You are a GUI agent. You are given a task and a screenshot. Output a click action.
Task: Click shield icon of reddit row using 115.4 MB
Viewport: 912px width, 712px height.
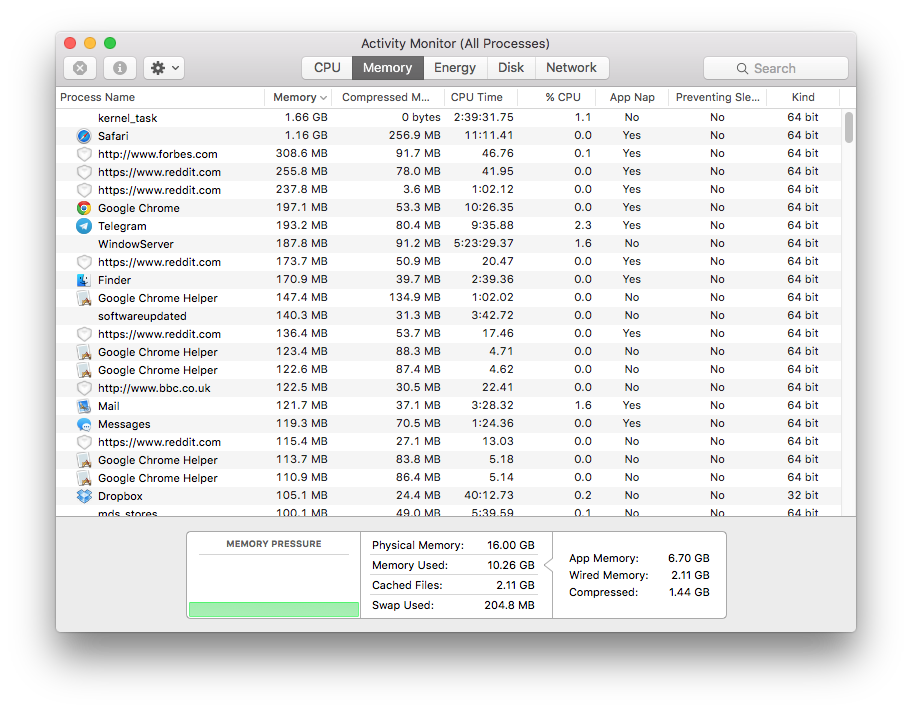tap(84, 442)
